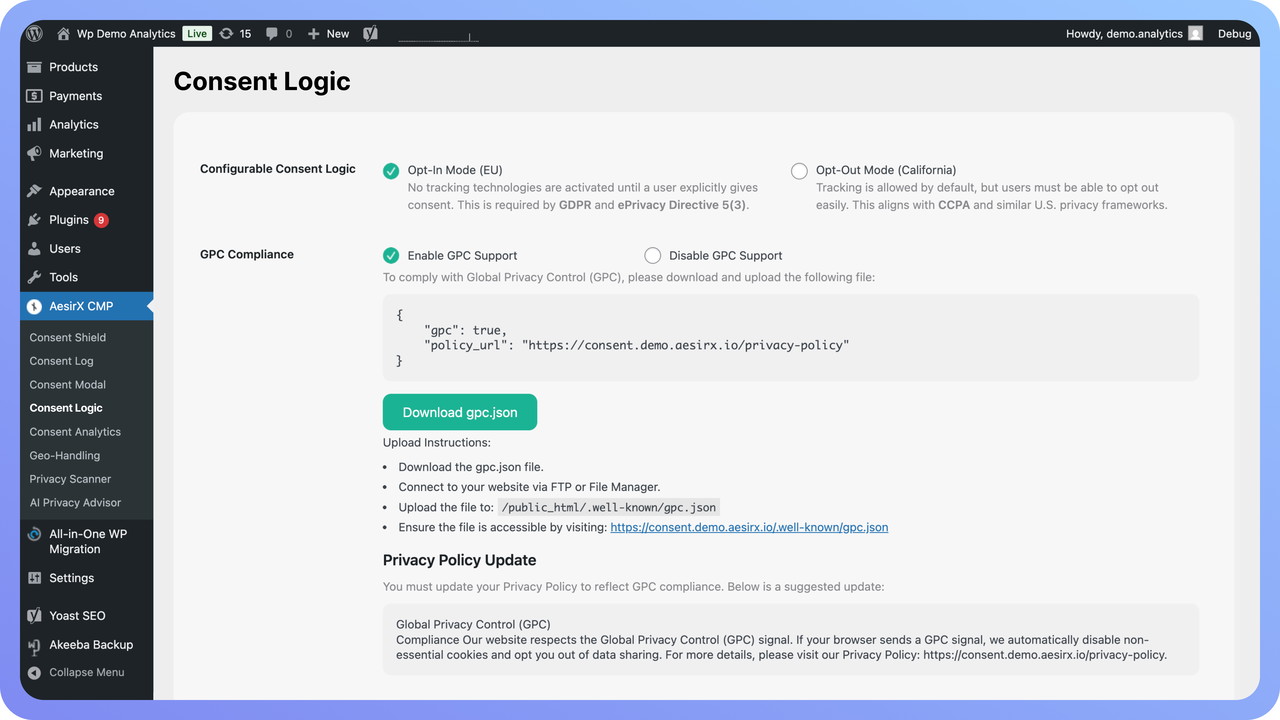Click the Privacy Policy Update heading
Image resolution: width=1280 pixels, height=720 pixels.
[x=459, y=560]
